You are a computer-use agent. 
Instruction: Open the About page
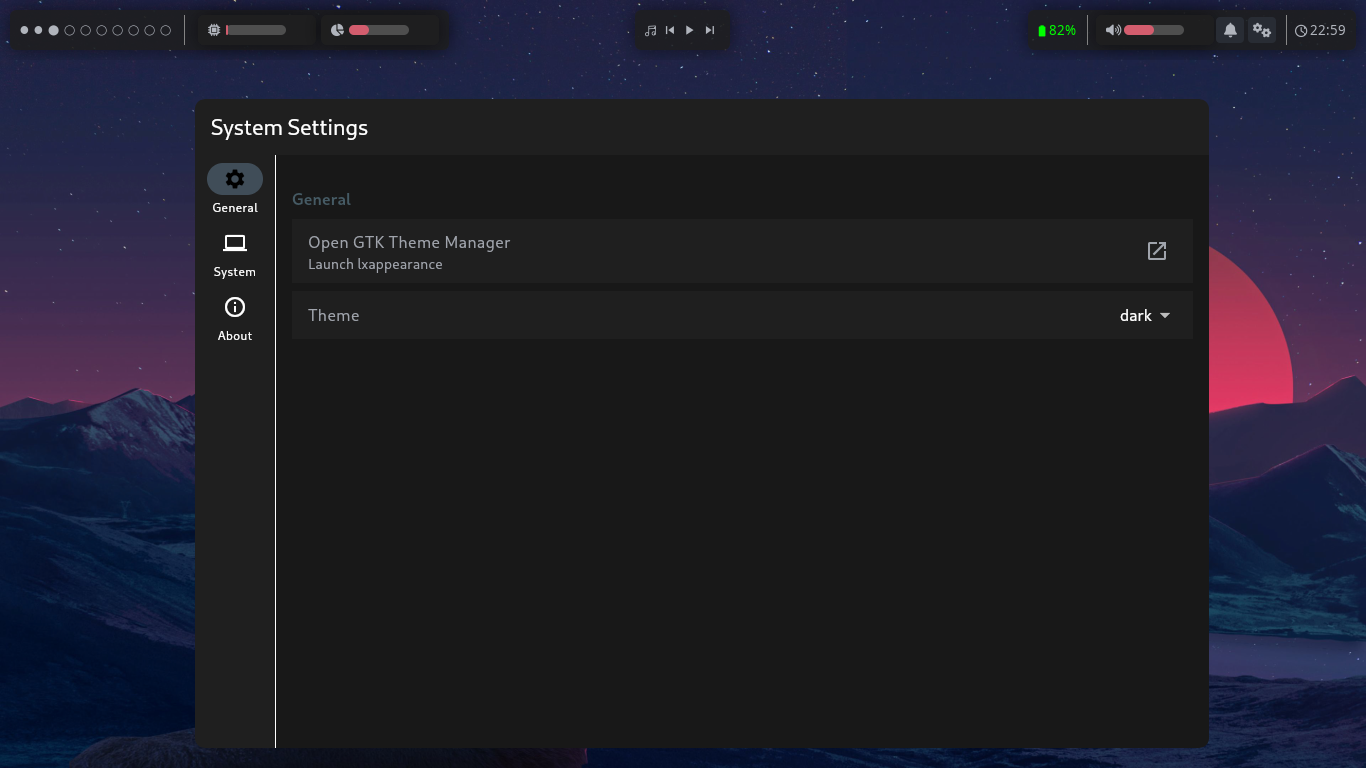coord(235,318)
